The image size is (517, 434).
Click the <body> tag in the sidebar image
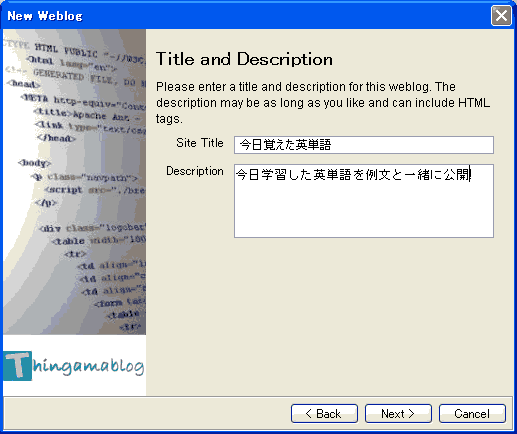coord(34,163)
